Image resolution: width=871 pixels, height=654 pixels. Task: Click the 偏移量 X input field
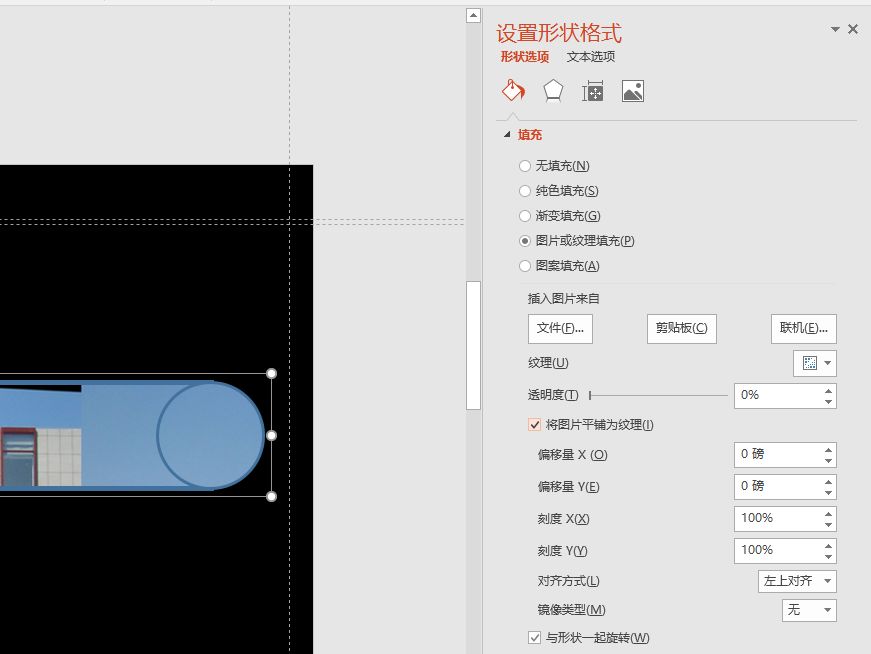tap(778, 455)
